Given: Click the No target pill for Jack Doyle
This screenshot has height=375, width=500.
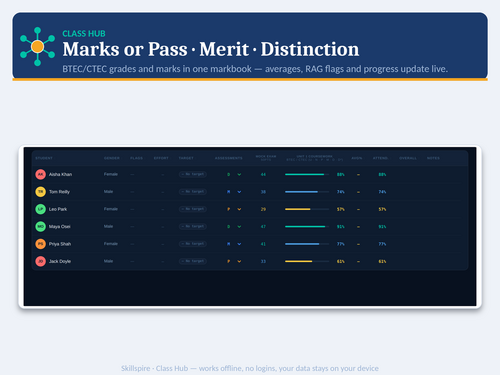Looking at the screenshot, I should [193, 261].
